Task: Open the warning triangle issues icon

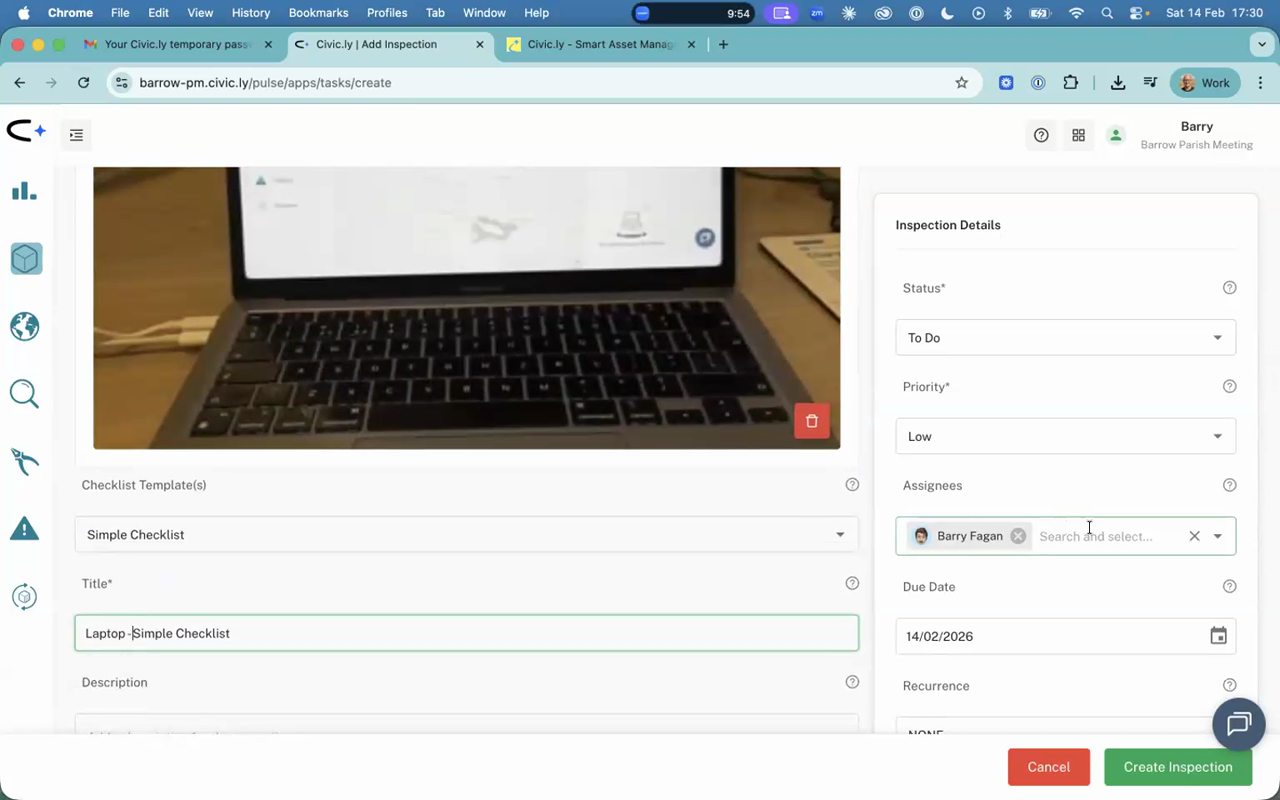Action: [24, 528]
